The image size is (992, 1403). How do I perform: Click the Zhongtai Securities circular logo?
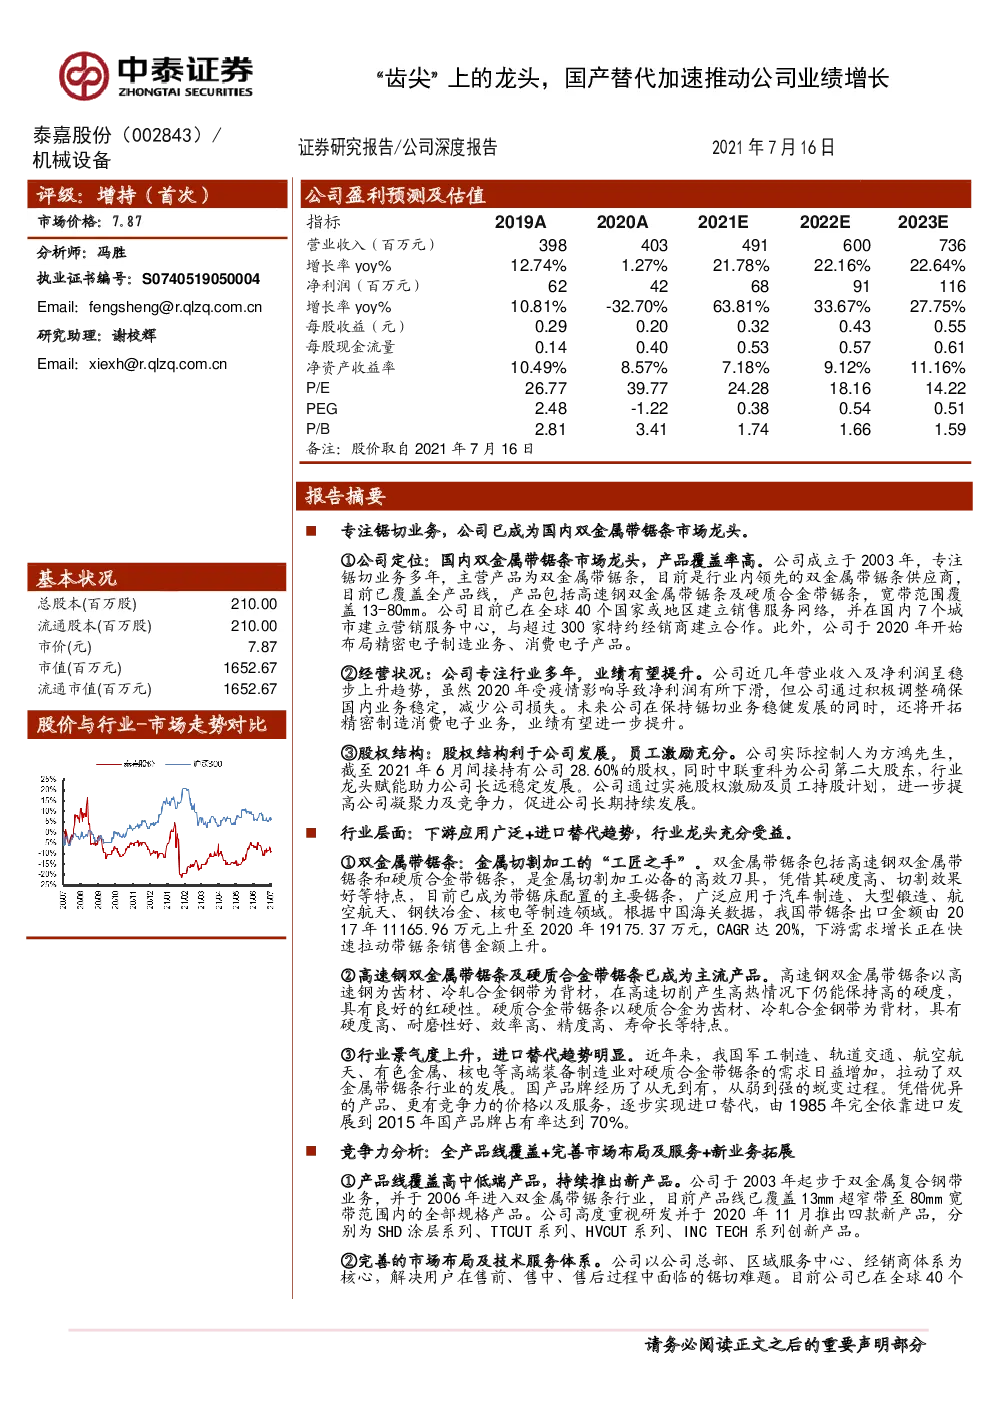click(83, 77)
